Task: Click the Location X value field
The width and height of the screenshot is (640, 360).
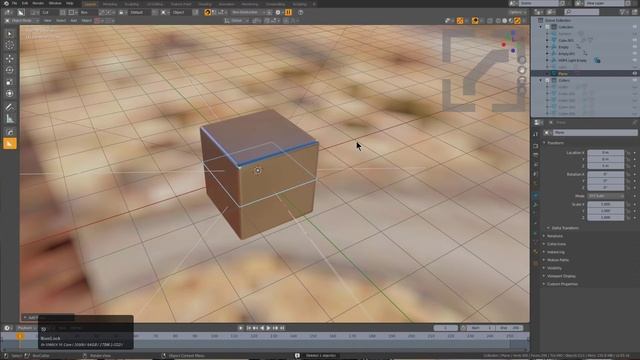Action: click(605, 153)
